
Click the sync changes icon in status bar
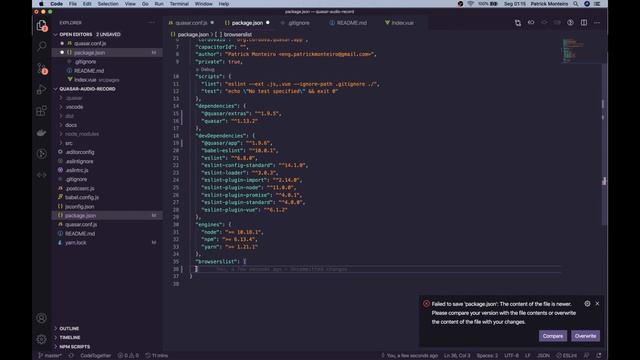[71, 356]
